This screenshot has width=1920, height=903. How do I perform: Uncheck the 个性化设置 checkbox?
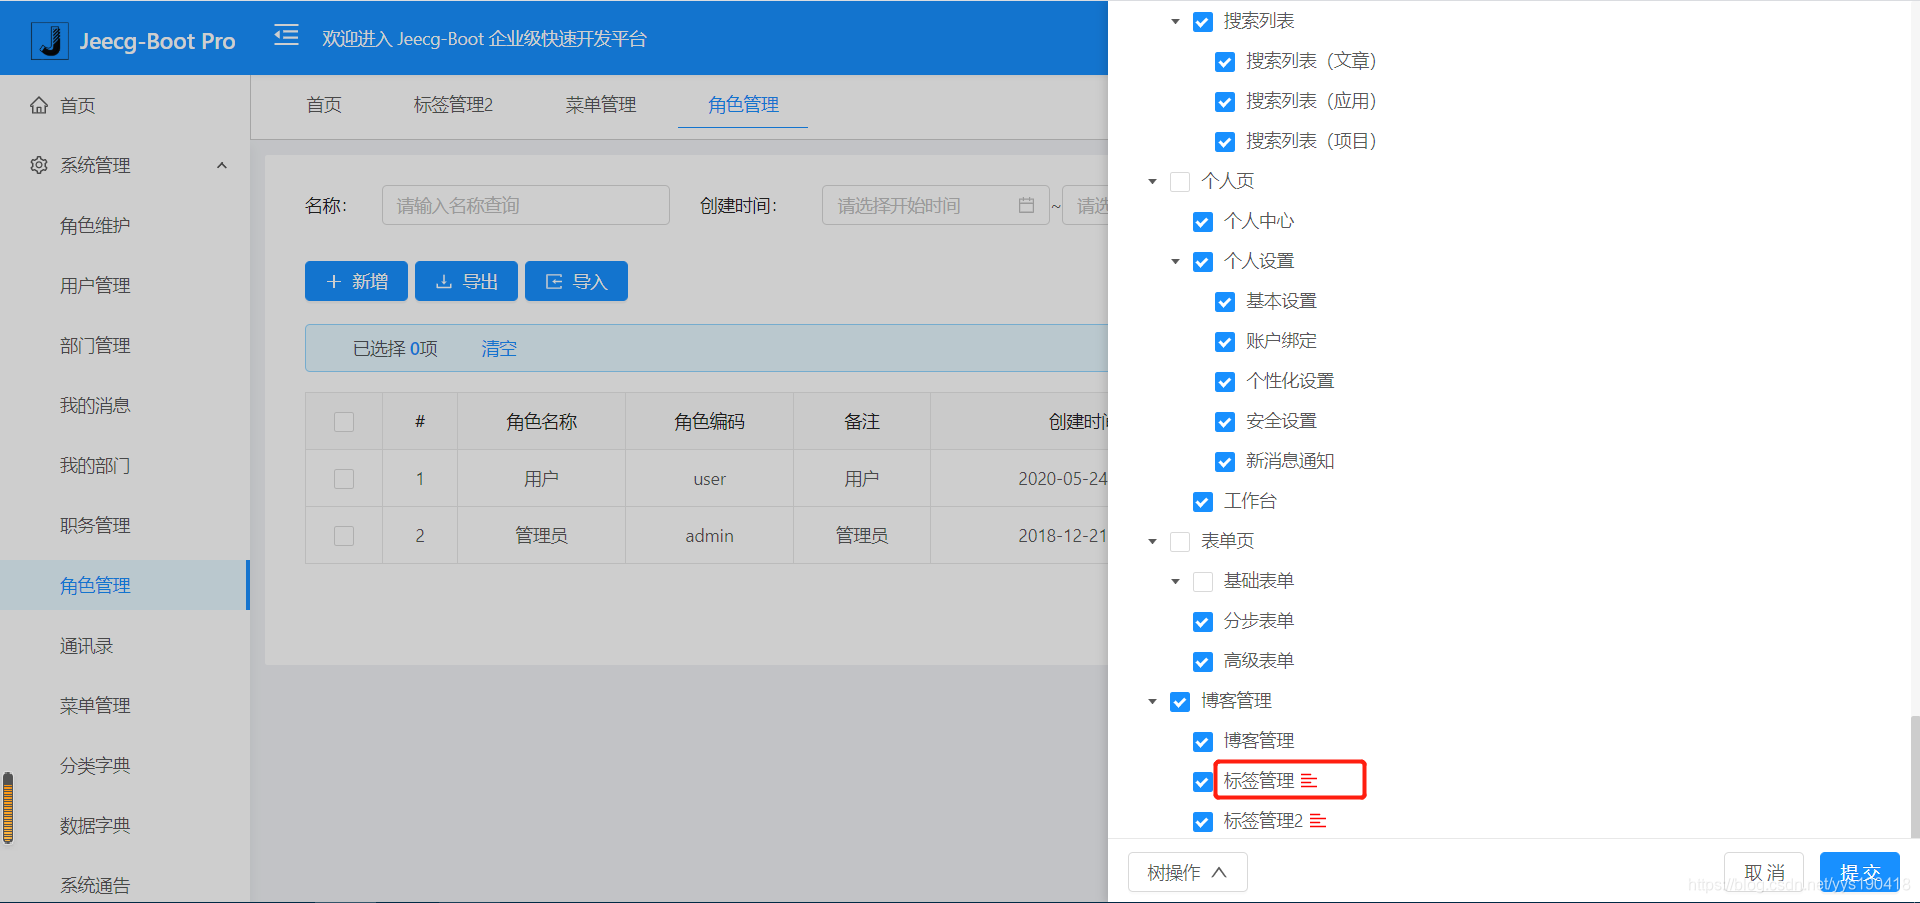1225,382
